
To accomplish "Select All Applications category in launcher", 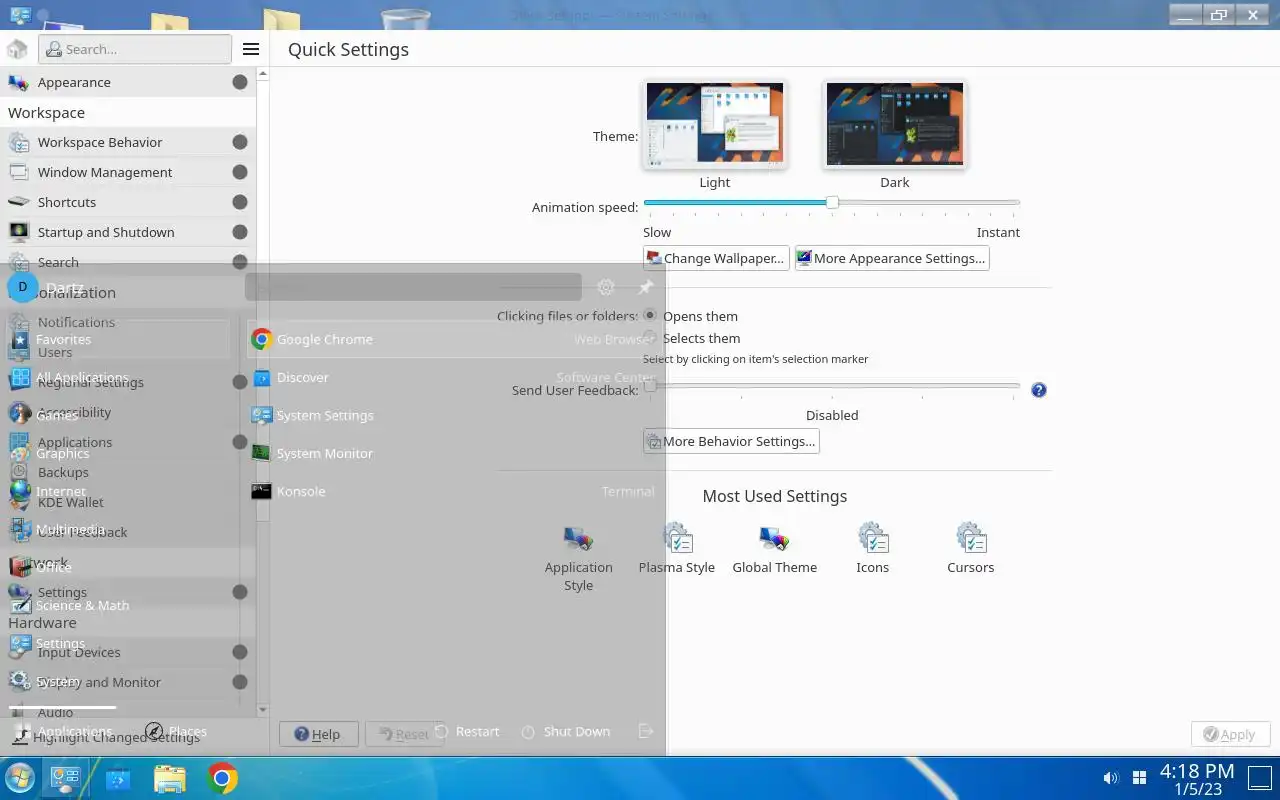I will [118, 378].
